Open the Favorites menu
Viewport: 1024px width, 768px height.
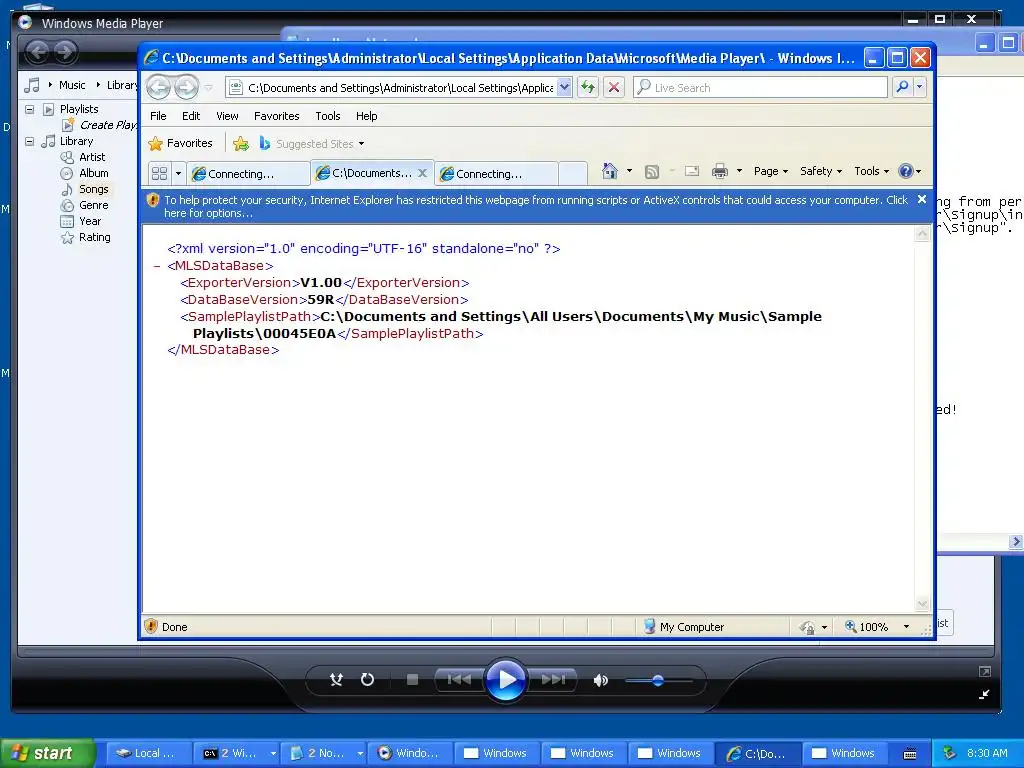pos(276,116)
